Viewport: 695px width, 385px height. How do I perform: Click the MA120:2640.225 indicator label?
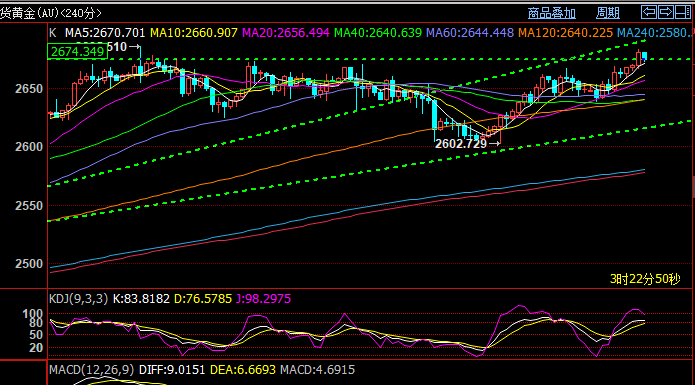[x=566, y=33]
